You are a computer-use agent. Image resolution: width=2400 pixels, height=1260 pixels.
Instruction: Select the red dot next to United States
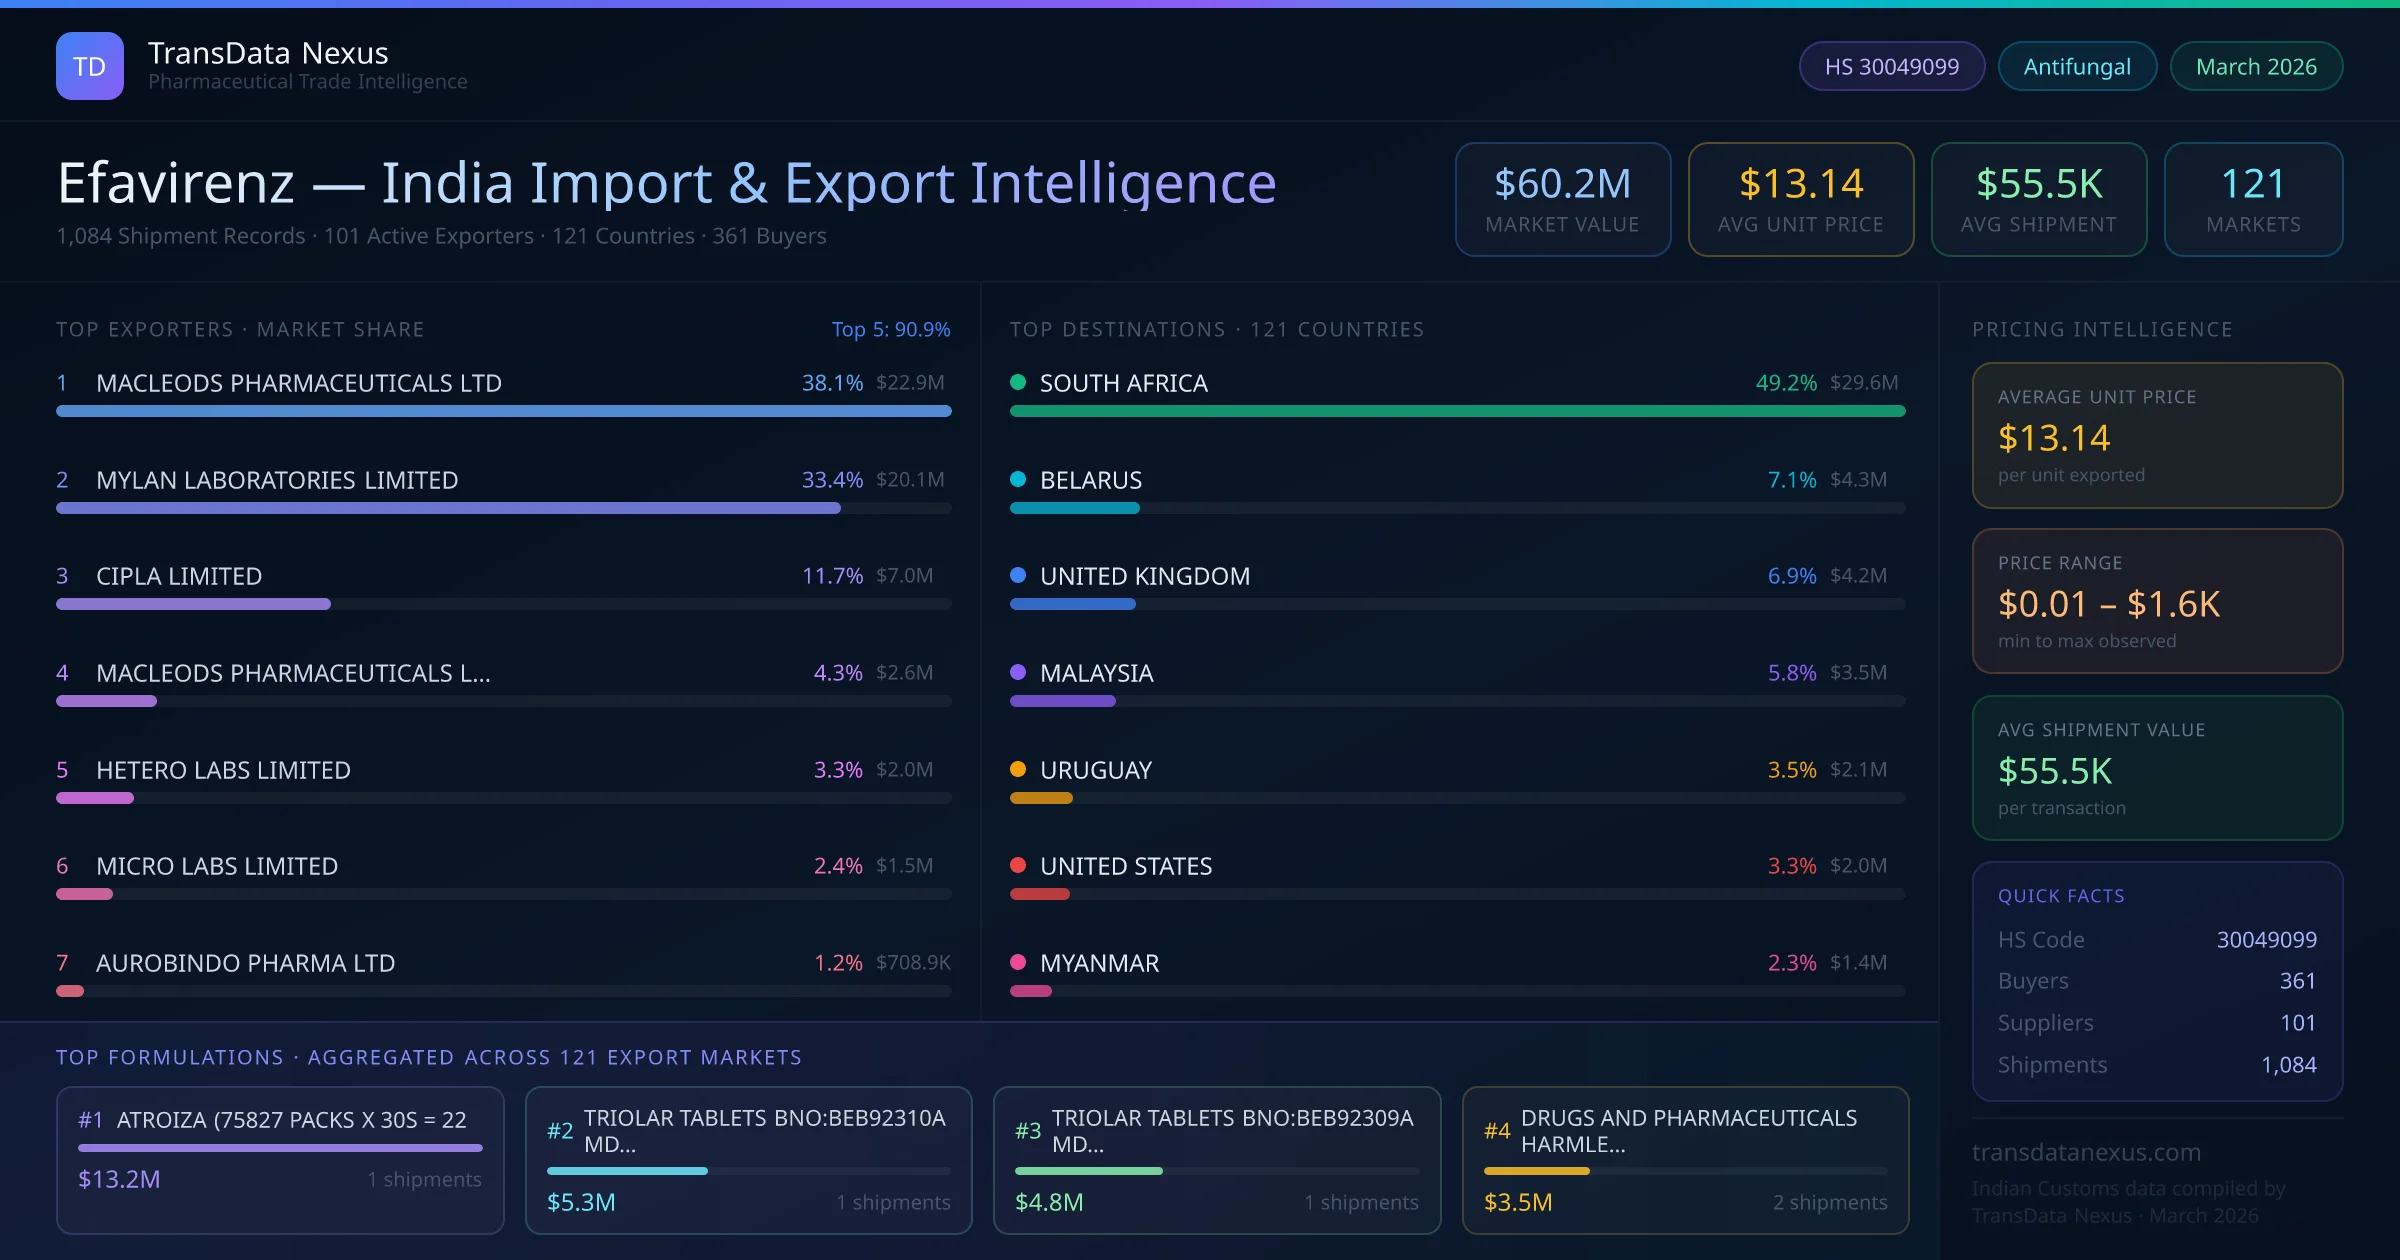[x=1018, y=866]
